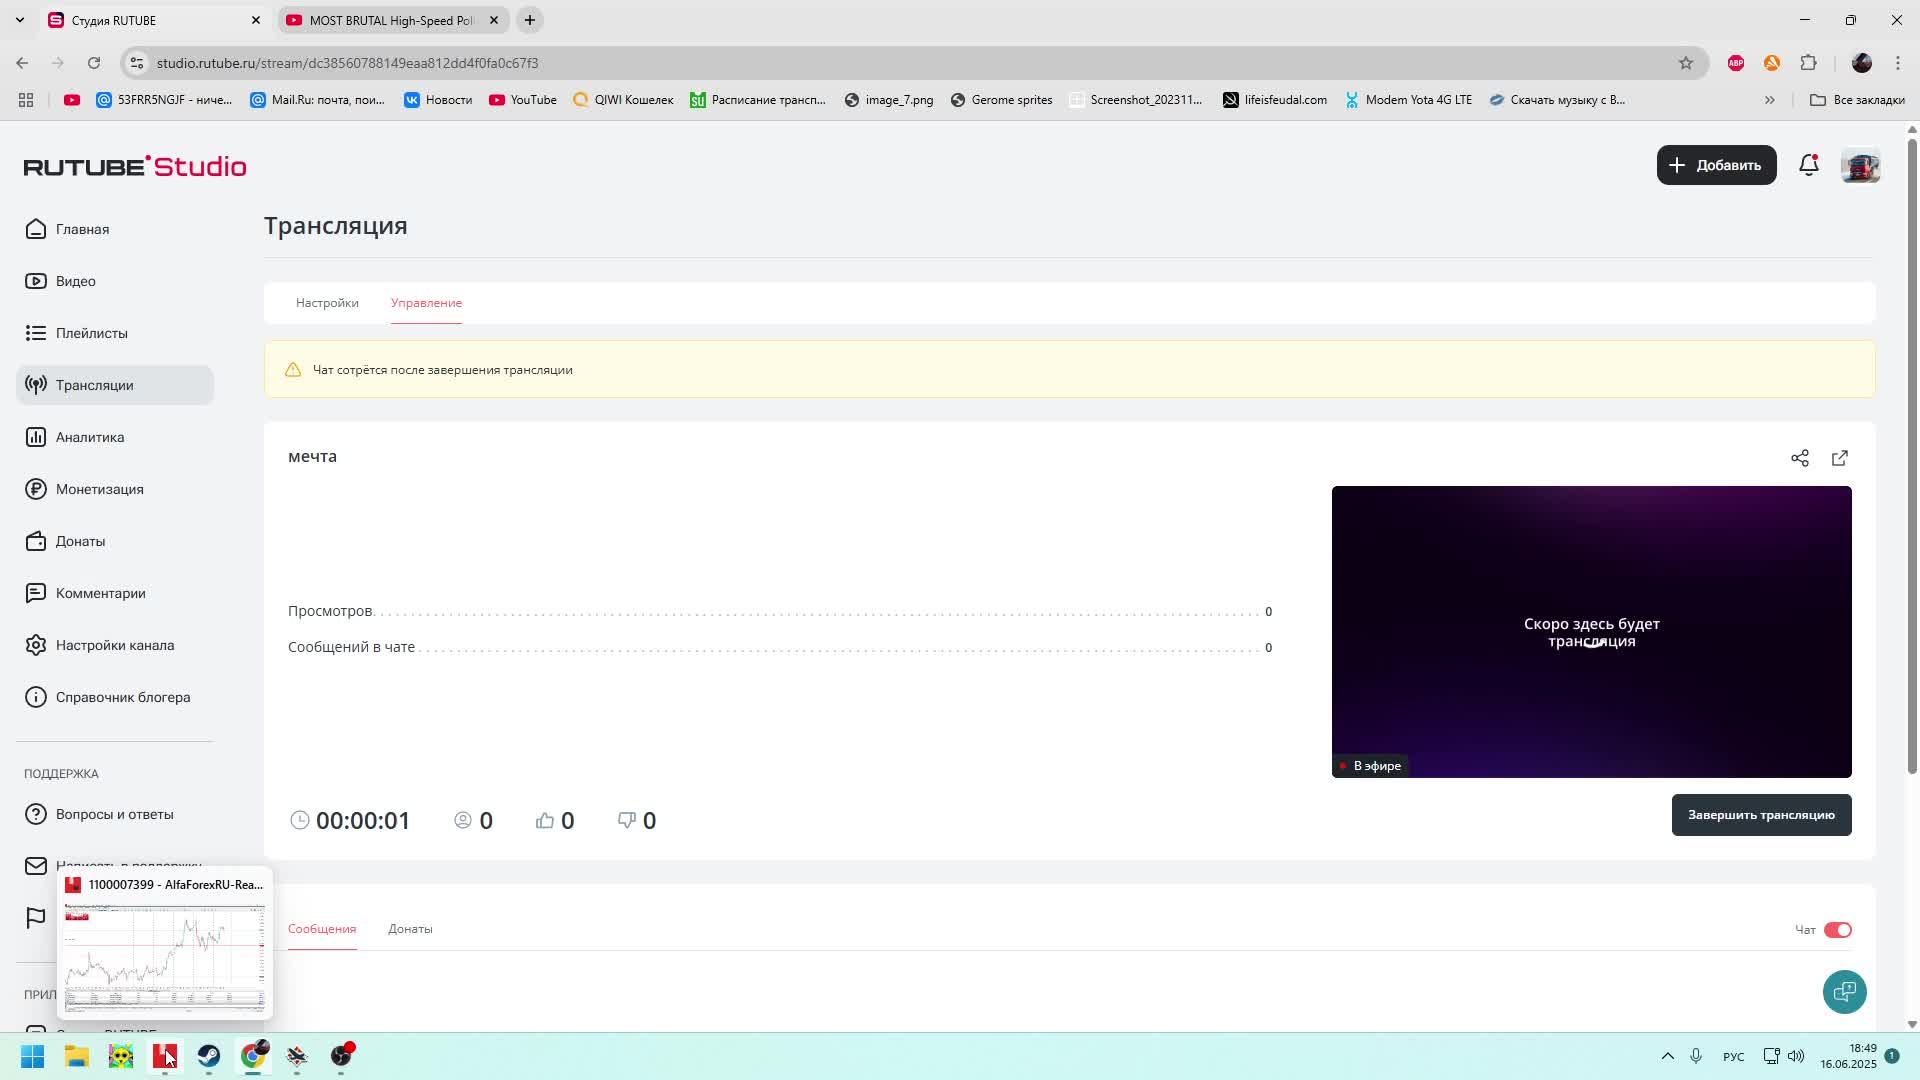This screenshot has width=1920, height=1080.
Task: Click the share icon for the stream
Action: (x=1799, y=458)
